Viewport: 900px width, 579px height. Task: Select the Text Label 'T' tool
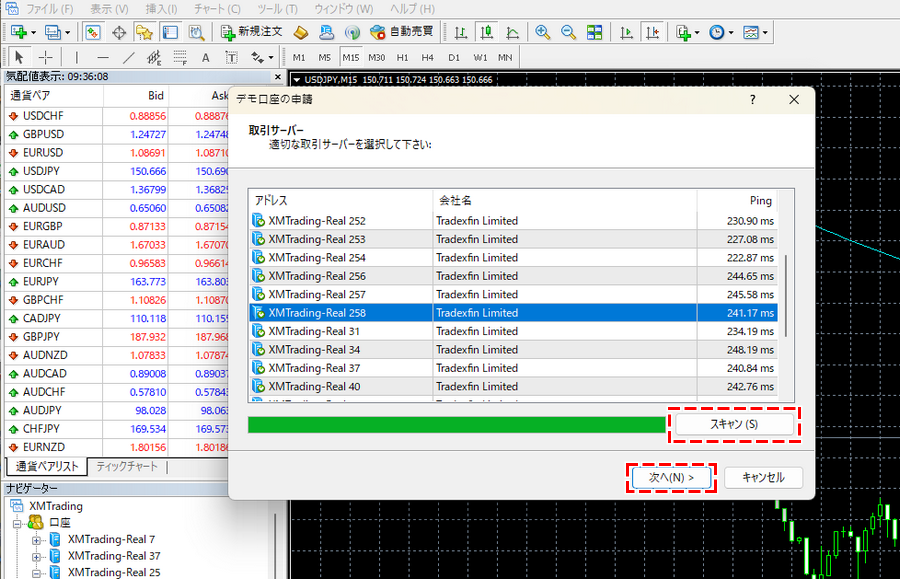pyautogui.click(x=231, y=57)
